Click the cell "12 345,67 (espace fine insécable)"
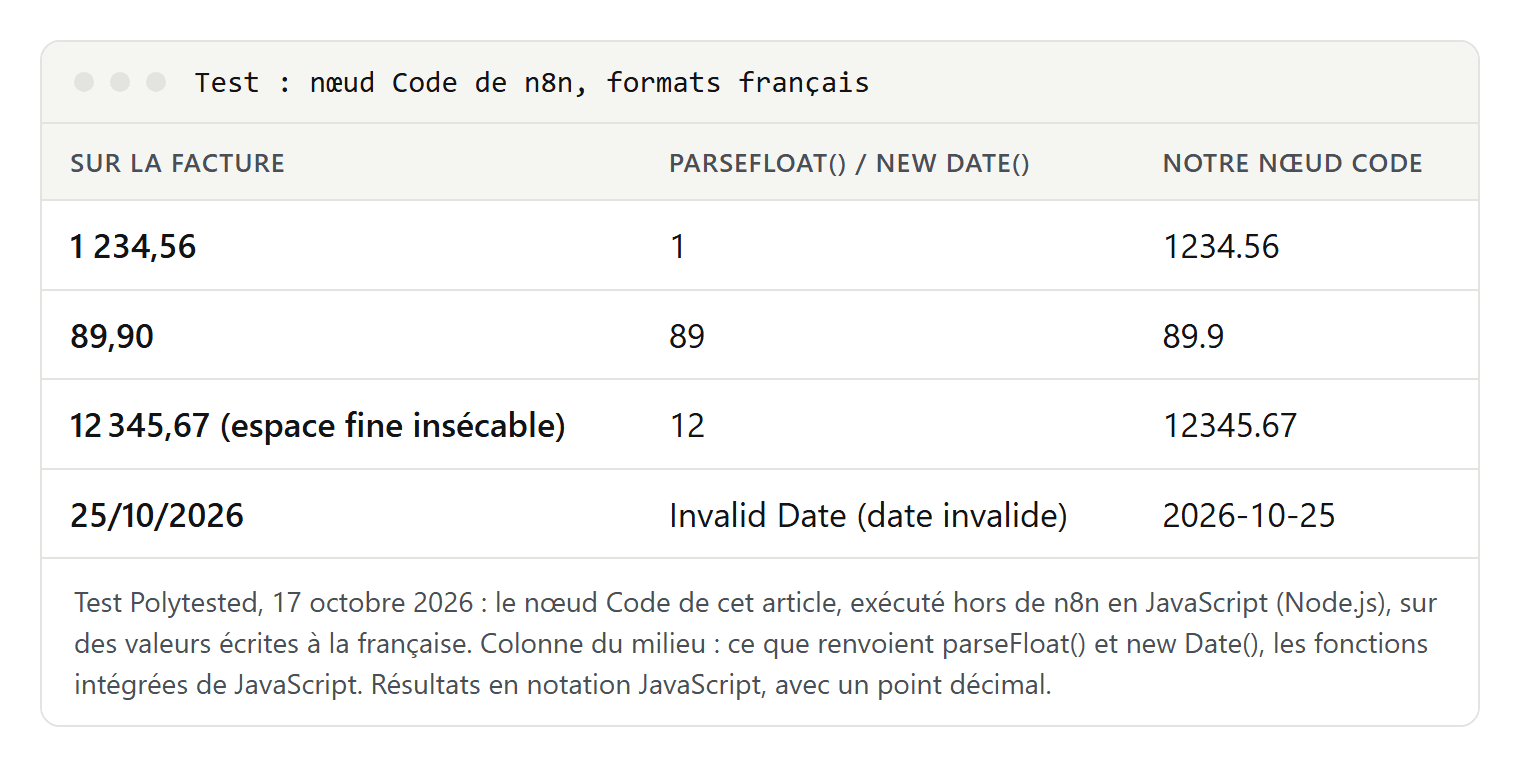The width and height of the screenshot is (1520, 767). [318, 425]
